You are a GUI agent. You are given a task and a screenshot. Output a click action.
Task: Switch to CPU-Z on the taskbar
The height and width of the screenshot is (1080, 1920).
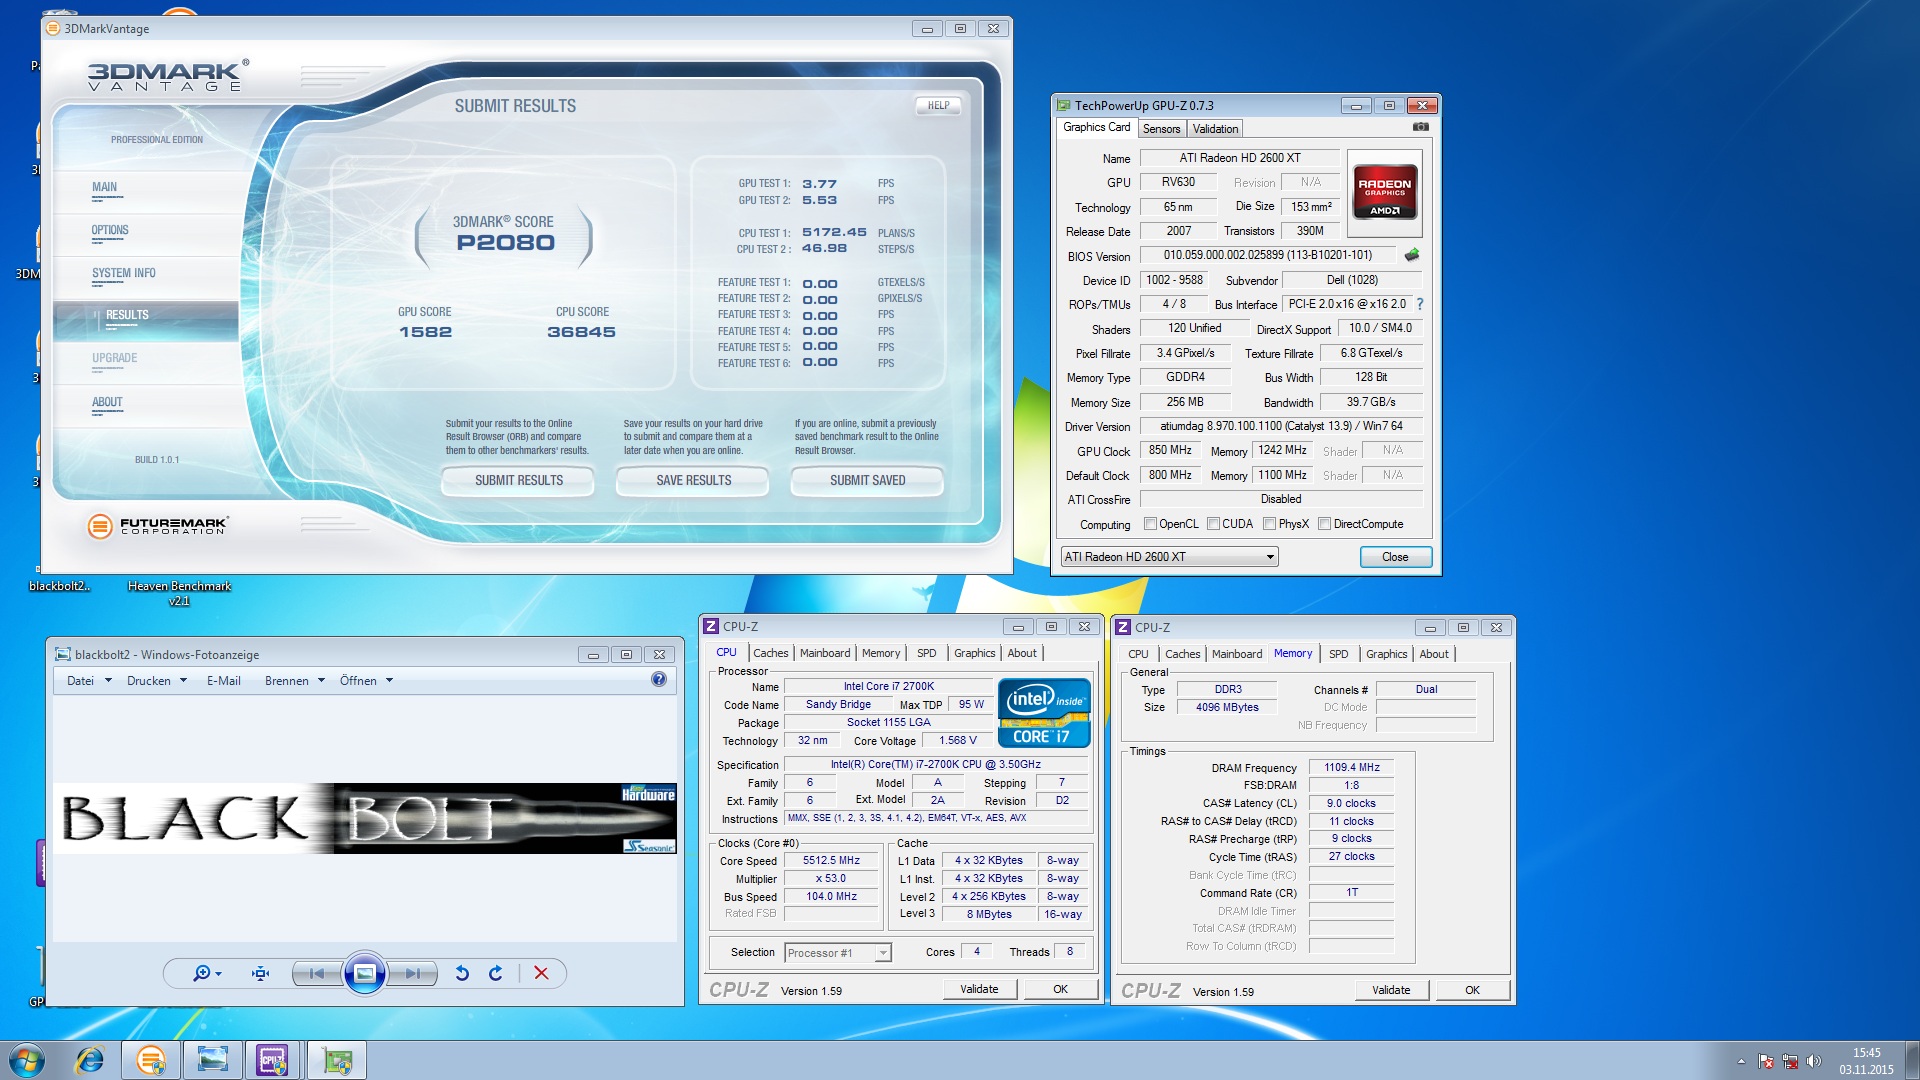[273, 1060]
